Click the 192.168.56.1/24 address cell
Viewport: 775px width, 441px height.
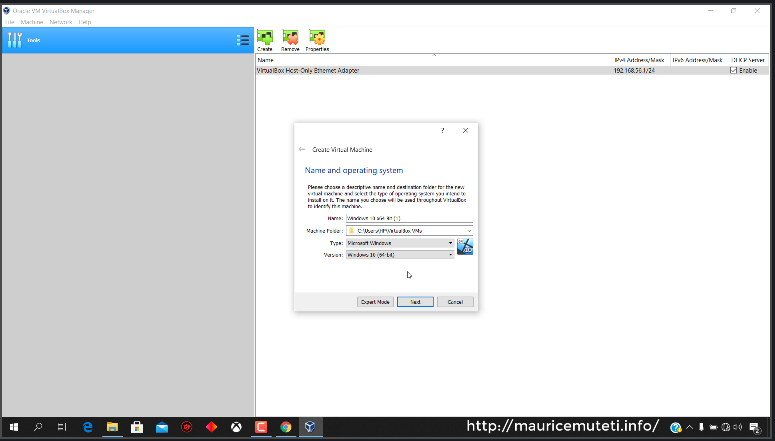tap(634, 71)
